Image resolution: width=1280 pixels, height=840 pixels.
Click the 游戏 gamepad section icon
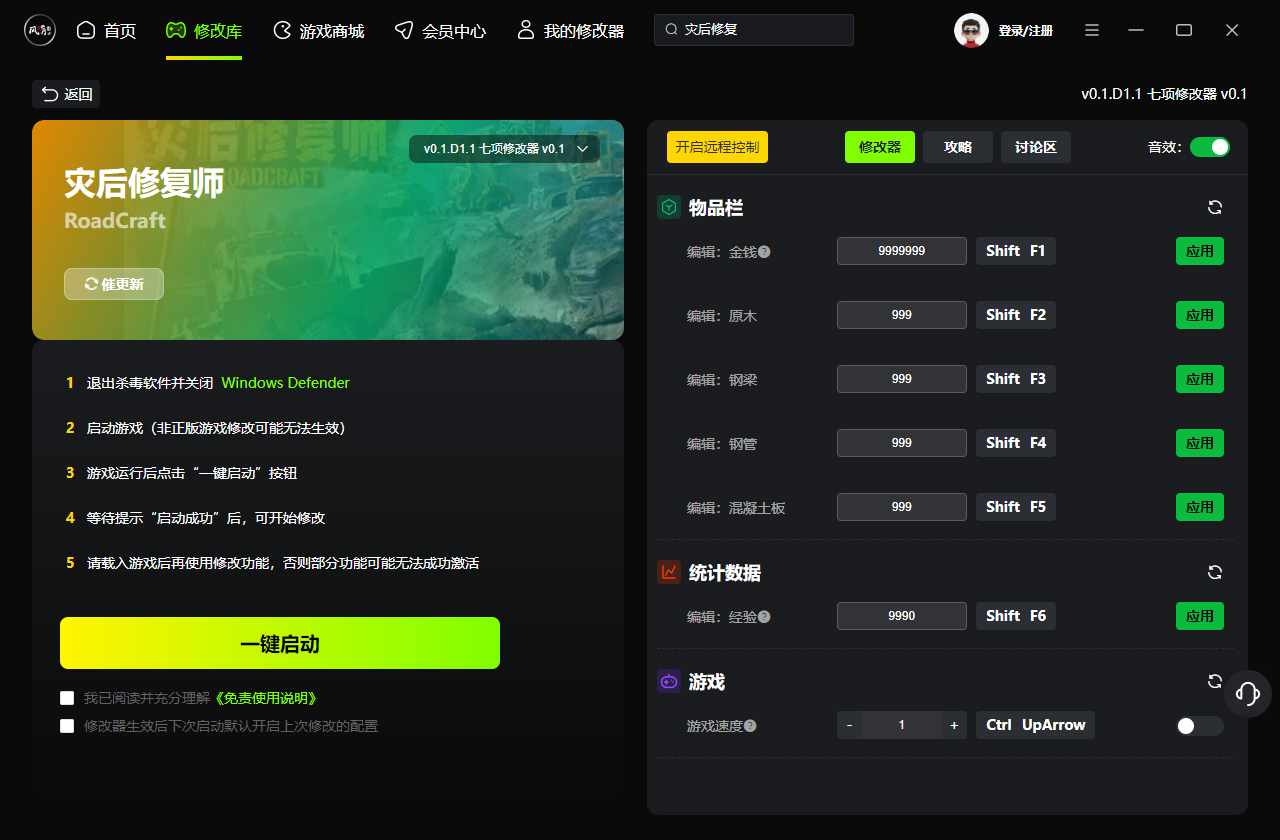pyautogui.click(x=669, y=681)
